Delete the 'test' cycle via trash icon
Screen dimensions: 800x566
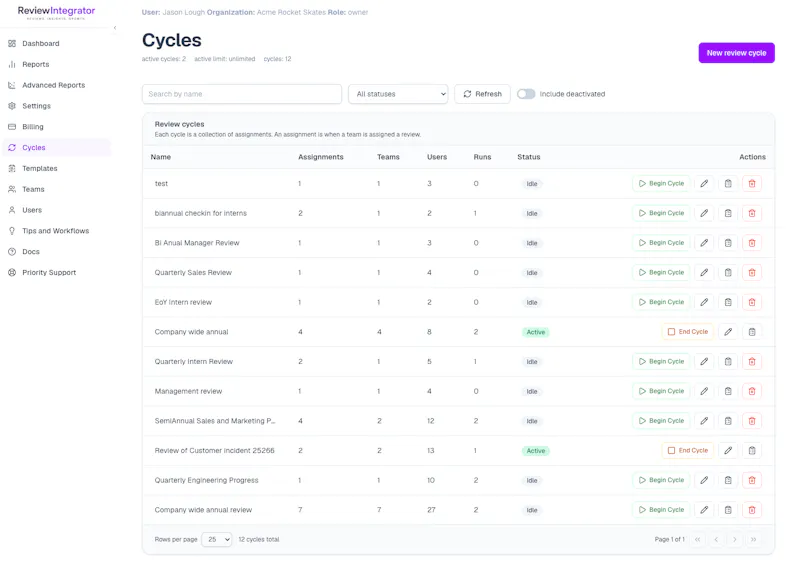click(752, 184)
